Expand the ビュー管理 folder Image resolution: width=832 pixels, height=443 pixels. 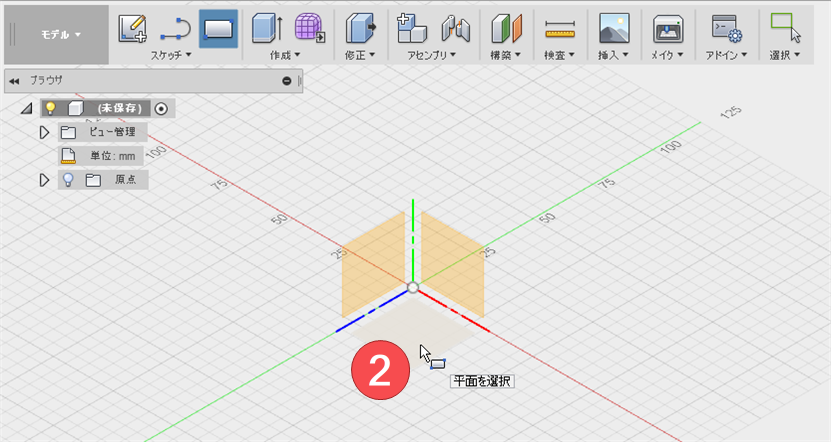[44, 132]
